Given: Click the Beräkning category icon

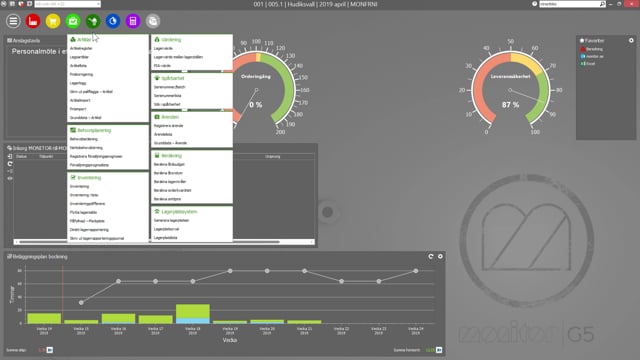Looking at the screenshot, I should coord(157,156).
